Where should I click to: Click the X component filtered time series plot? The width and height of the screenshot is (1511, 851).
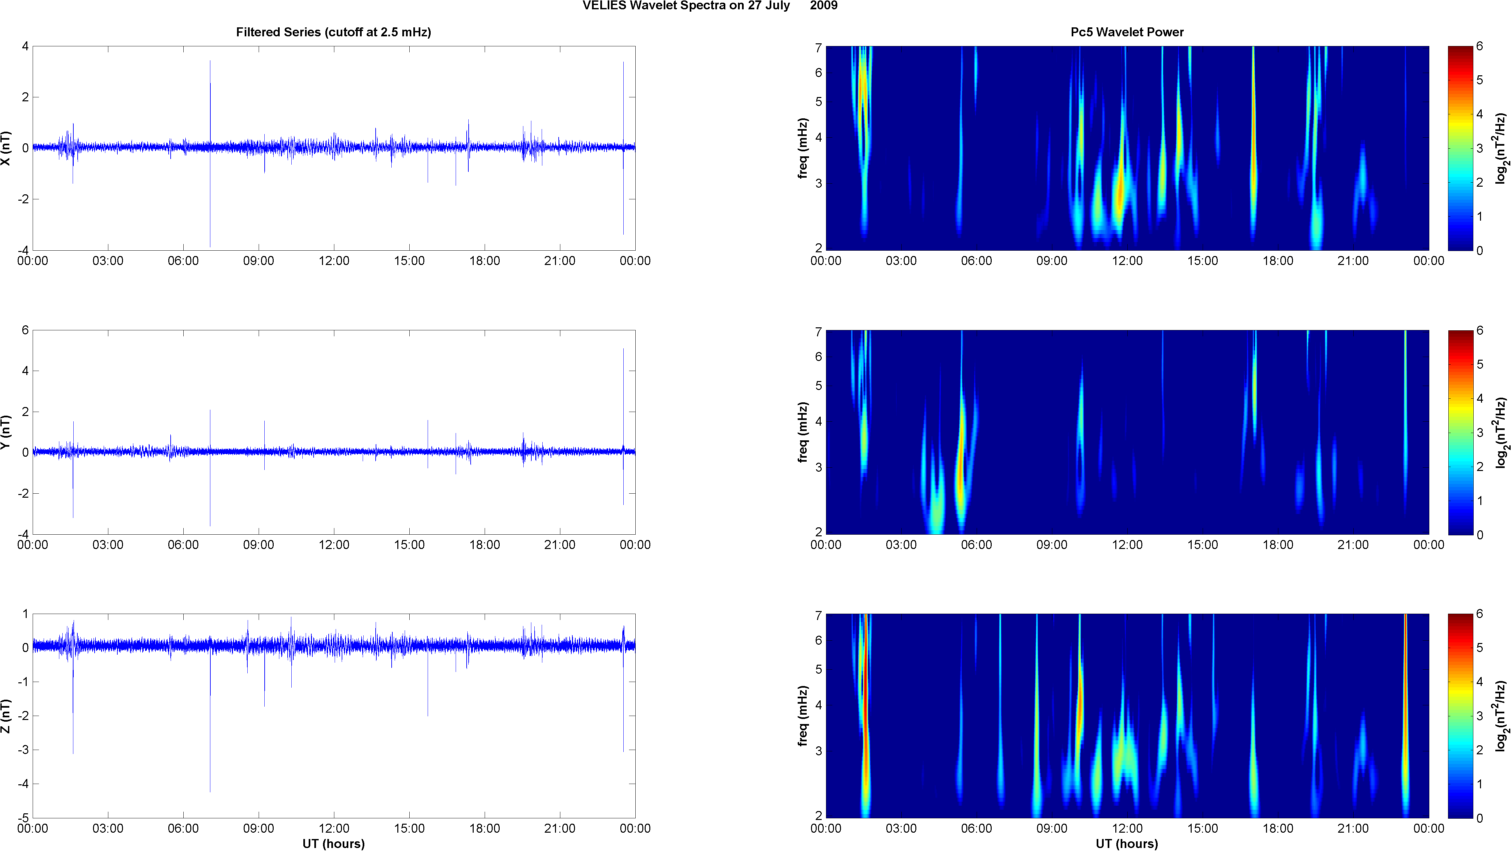[334, 148]
